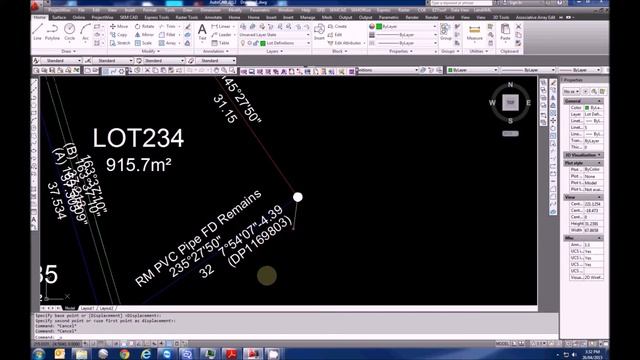Open the Adobe Reader taskbar icon
Viewport: 640px width, 360px height.
(231, 354)
